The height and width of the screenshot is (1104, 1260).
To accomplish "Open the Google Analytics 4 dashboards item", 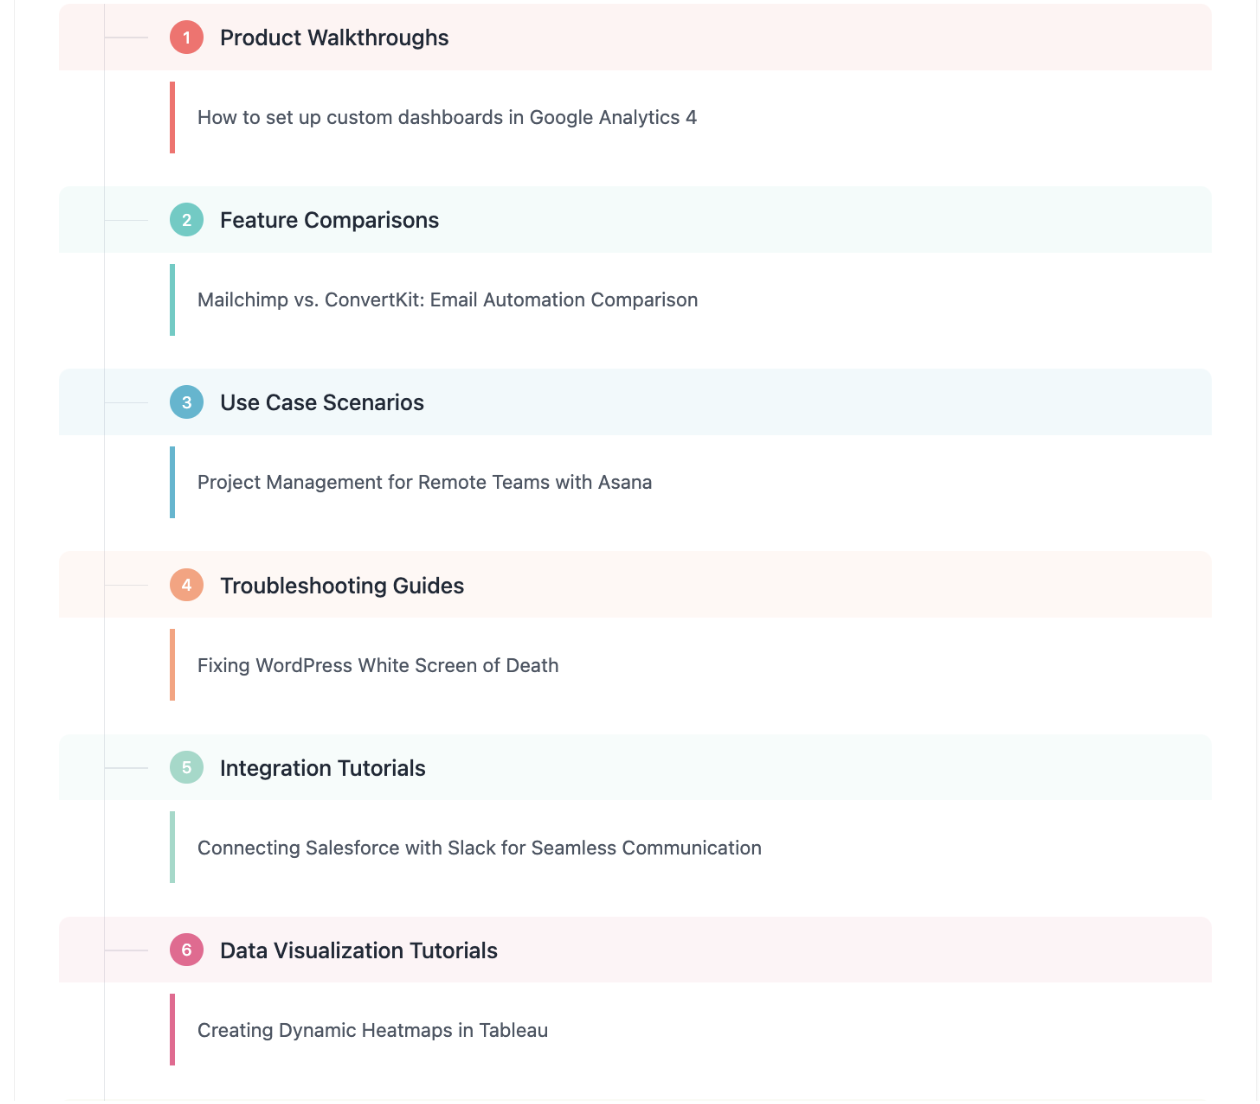I will [447, 117].
